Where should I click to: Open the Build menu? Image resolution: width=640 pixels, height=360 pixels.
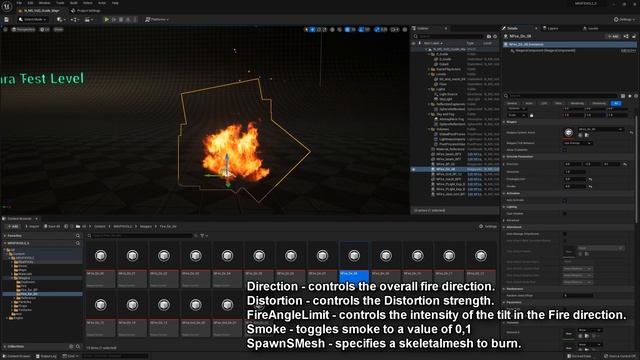tap(74, 3)
